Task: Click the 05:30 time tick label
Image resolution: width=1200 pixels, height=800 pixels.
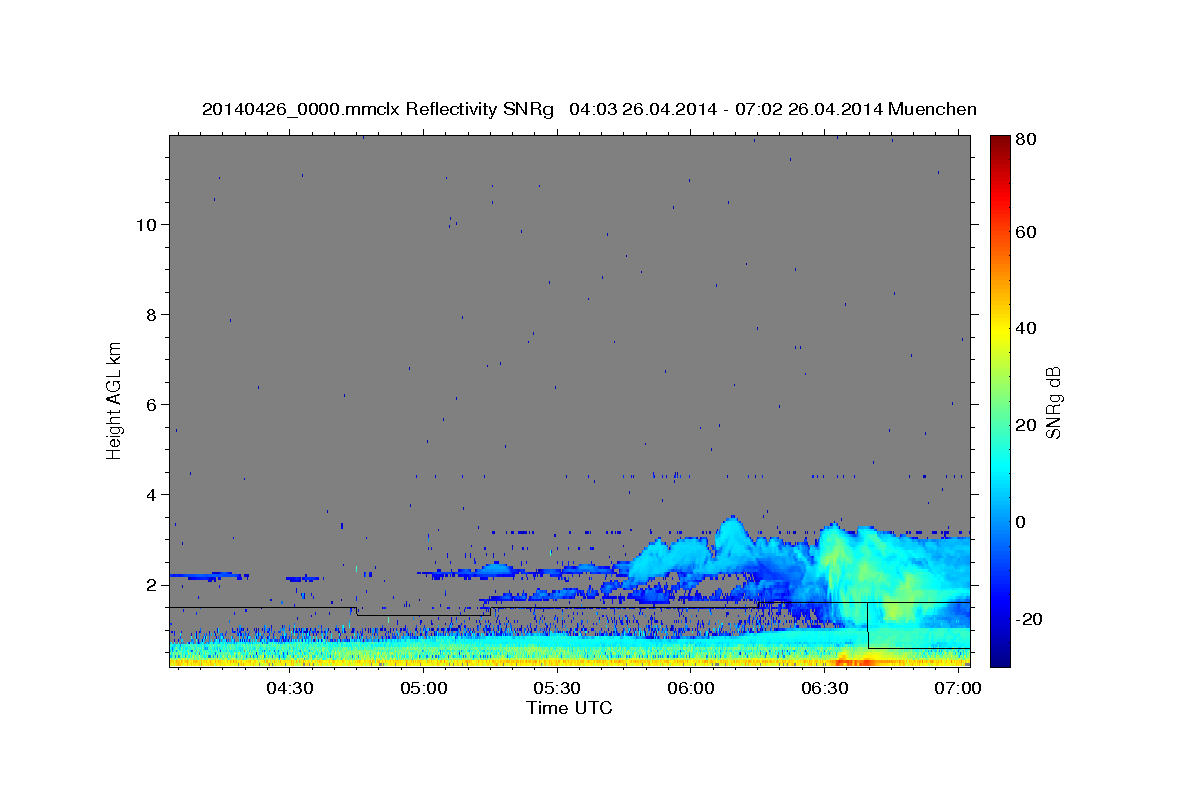Action: point(557,689)
